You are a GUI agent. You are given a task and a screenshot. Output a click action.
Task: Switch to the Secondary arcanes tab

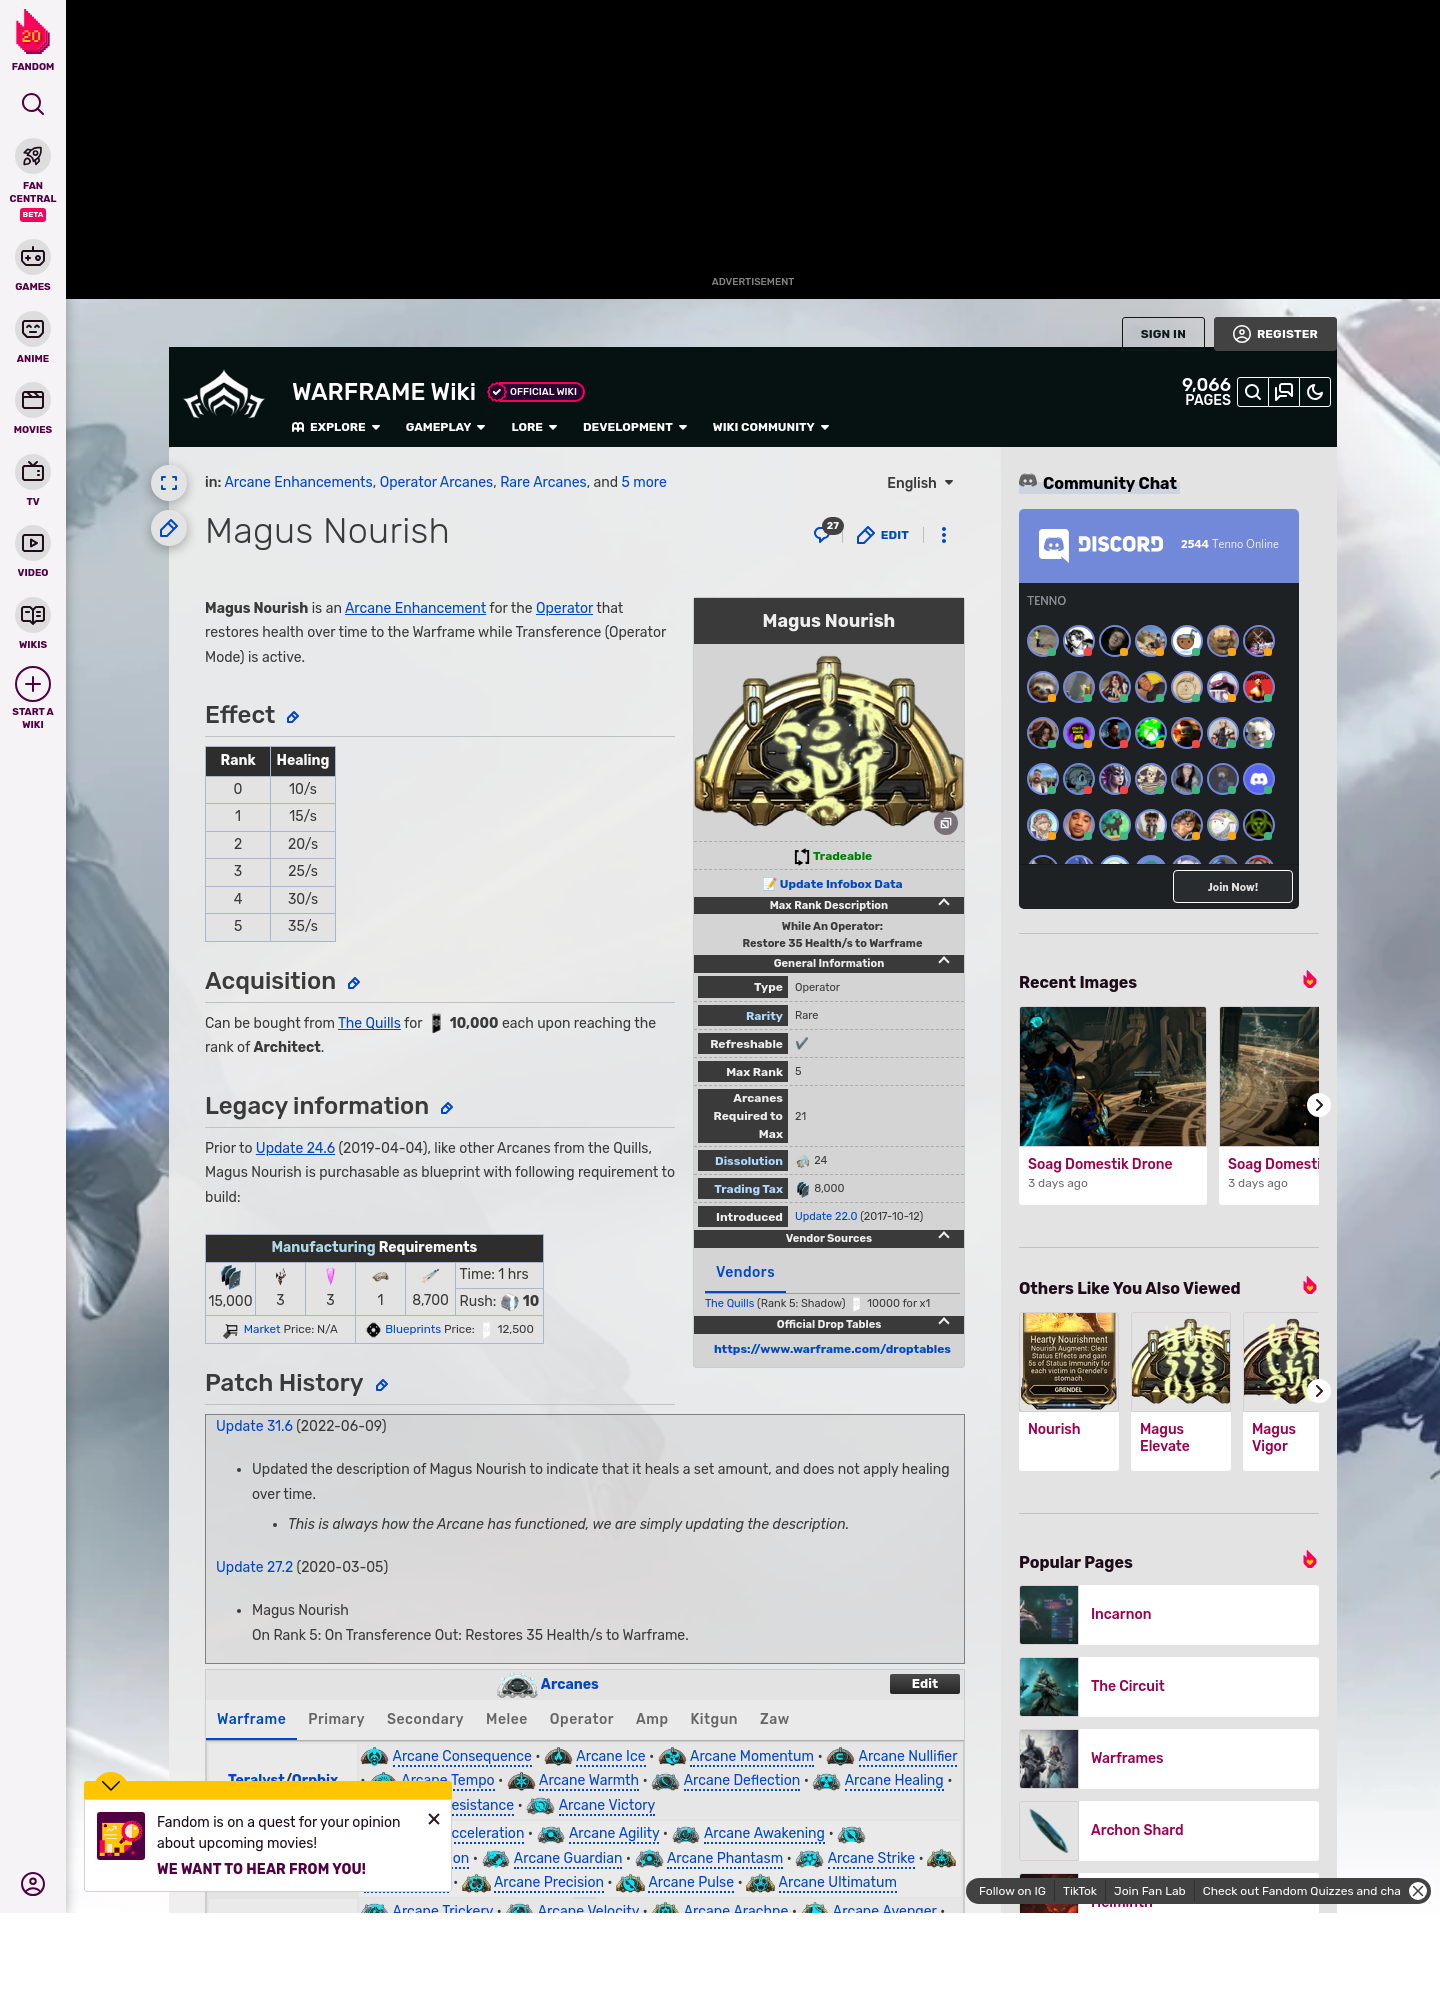425,1719
